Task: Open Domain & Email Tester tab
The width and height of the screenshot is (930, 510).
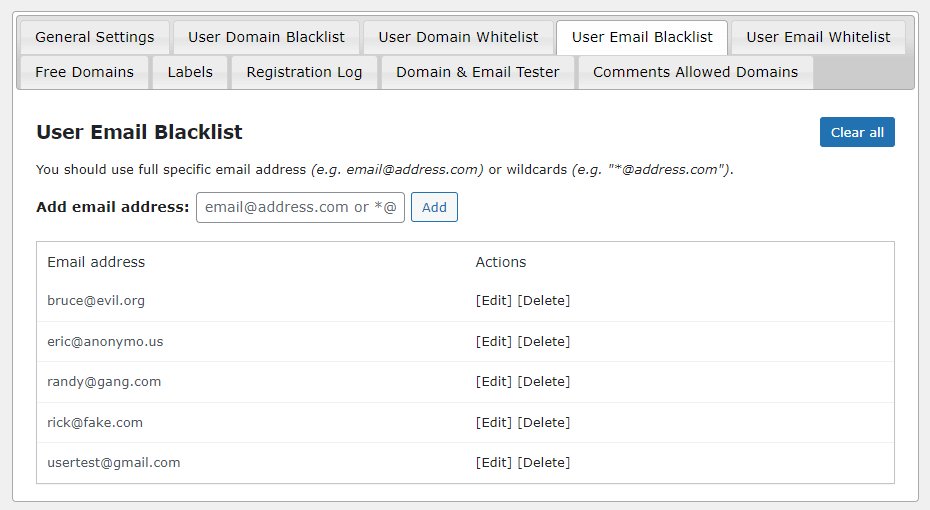Action: tap(477, 72)
